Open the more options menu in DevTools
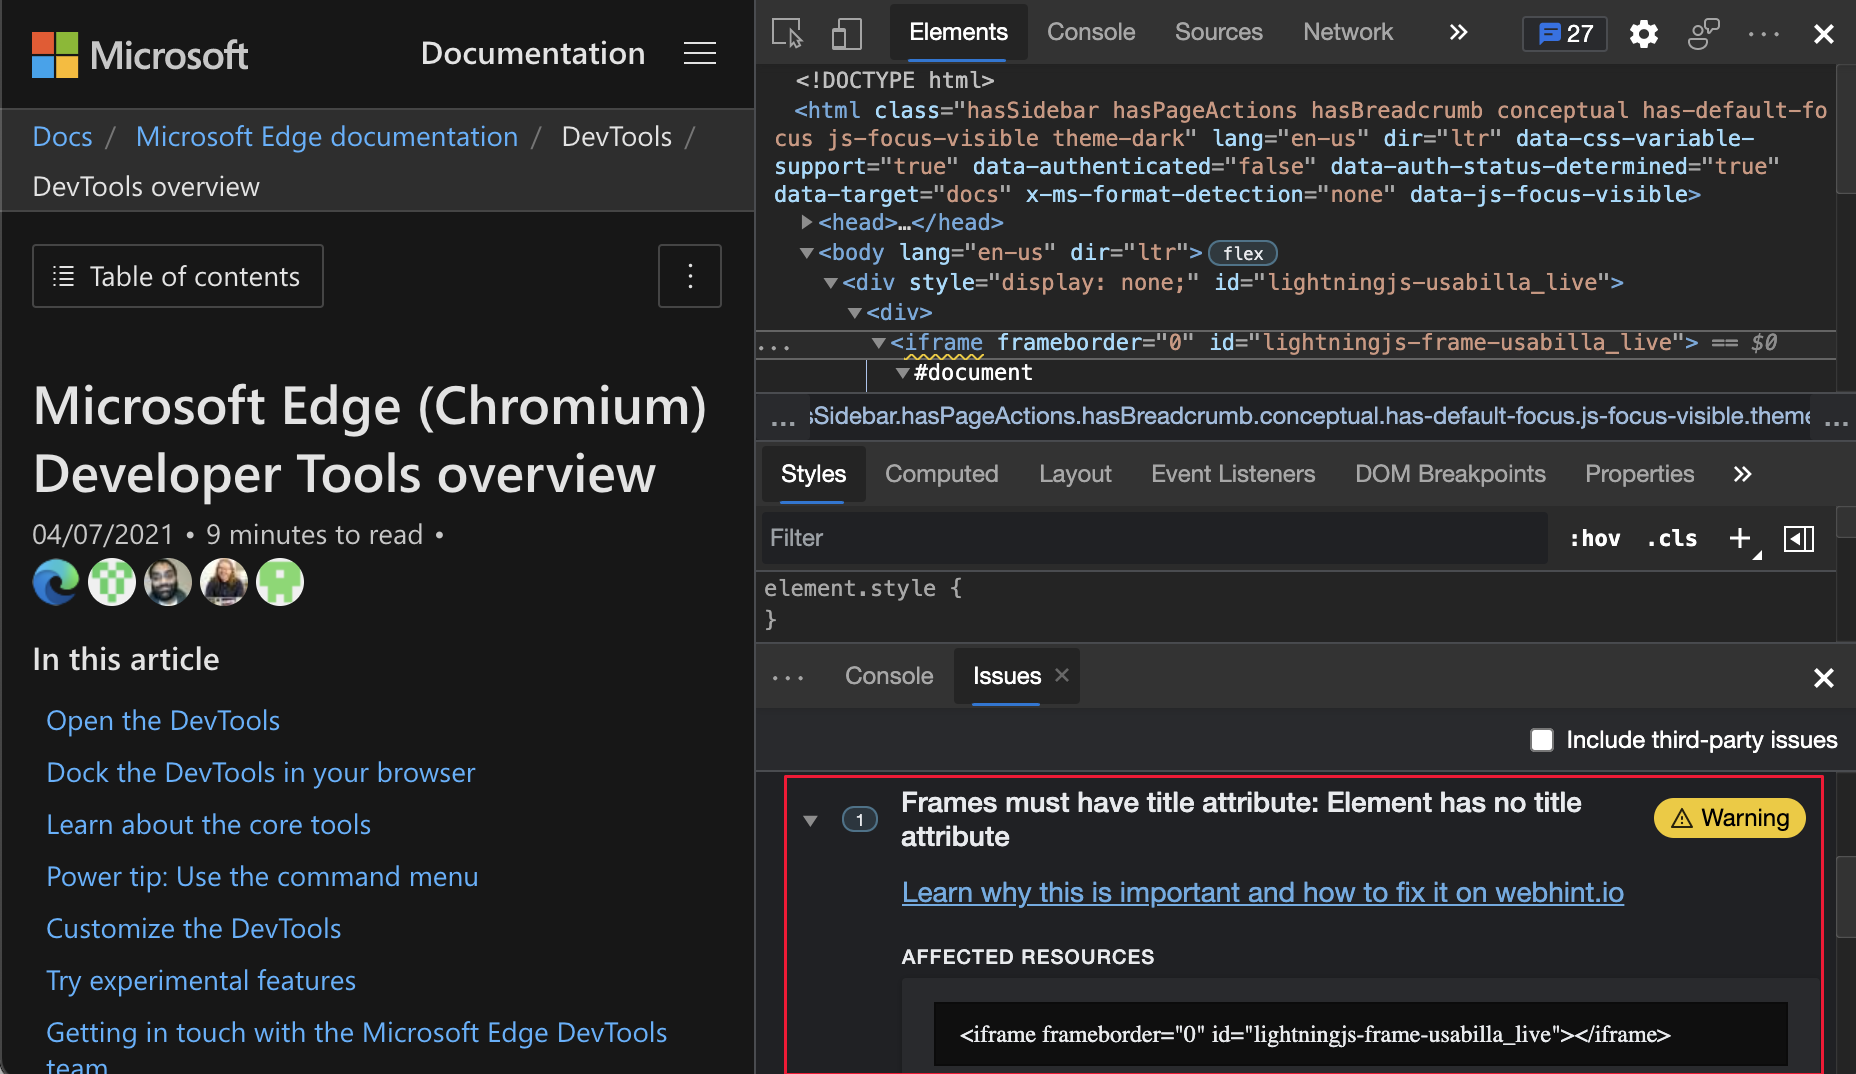This screenshot has height=1074, width=1856. (x=1763, y=33)
